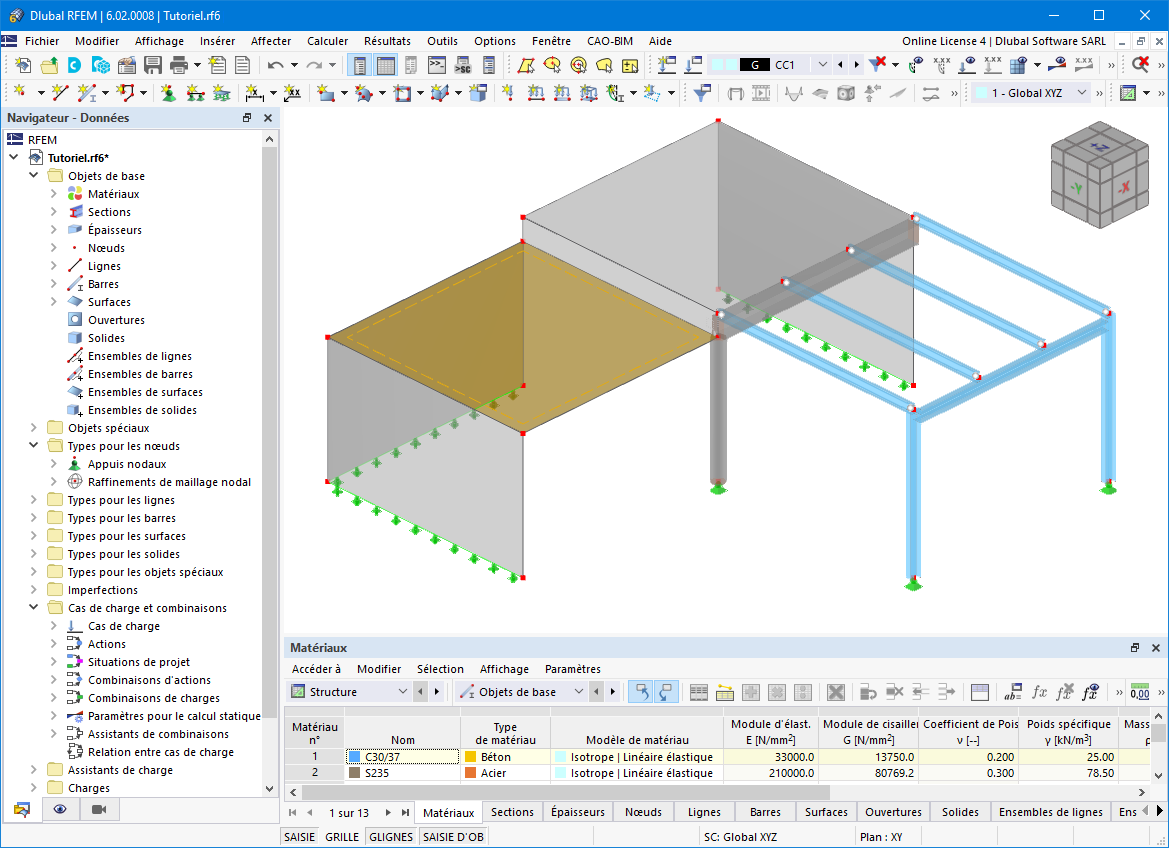1169x848 pixels.
Task: Collapse Cas de charge et combinaisons folder
Action: pyautogui.click(x=33, y=607)
